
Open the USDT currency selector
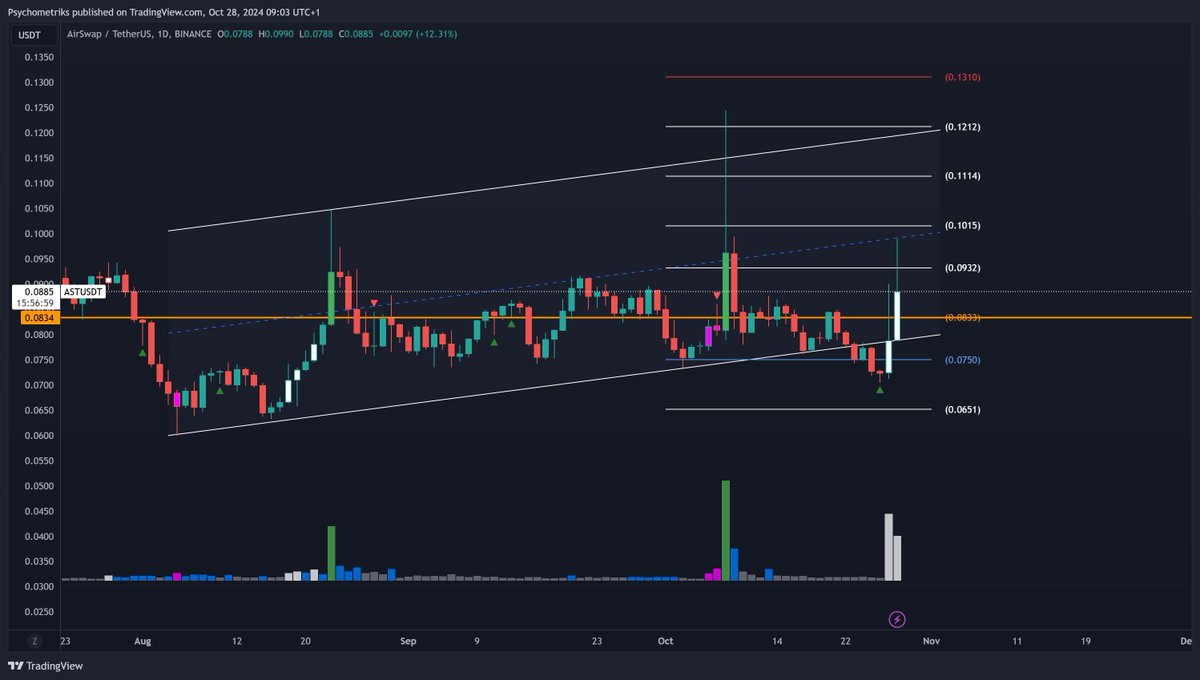coord(27,33)
